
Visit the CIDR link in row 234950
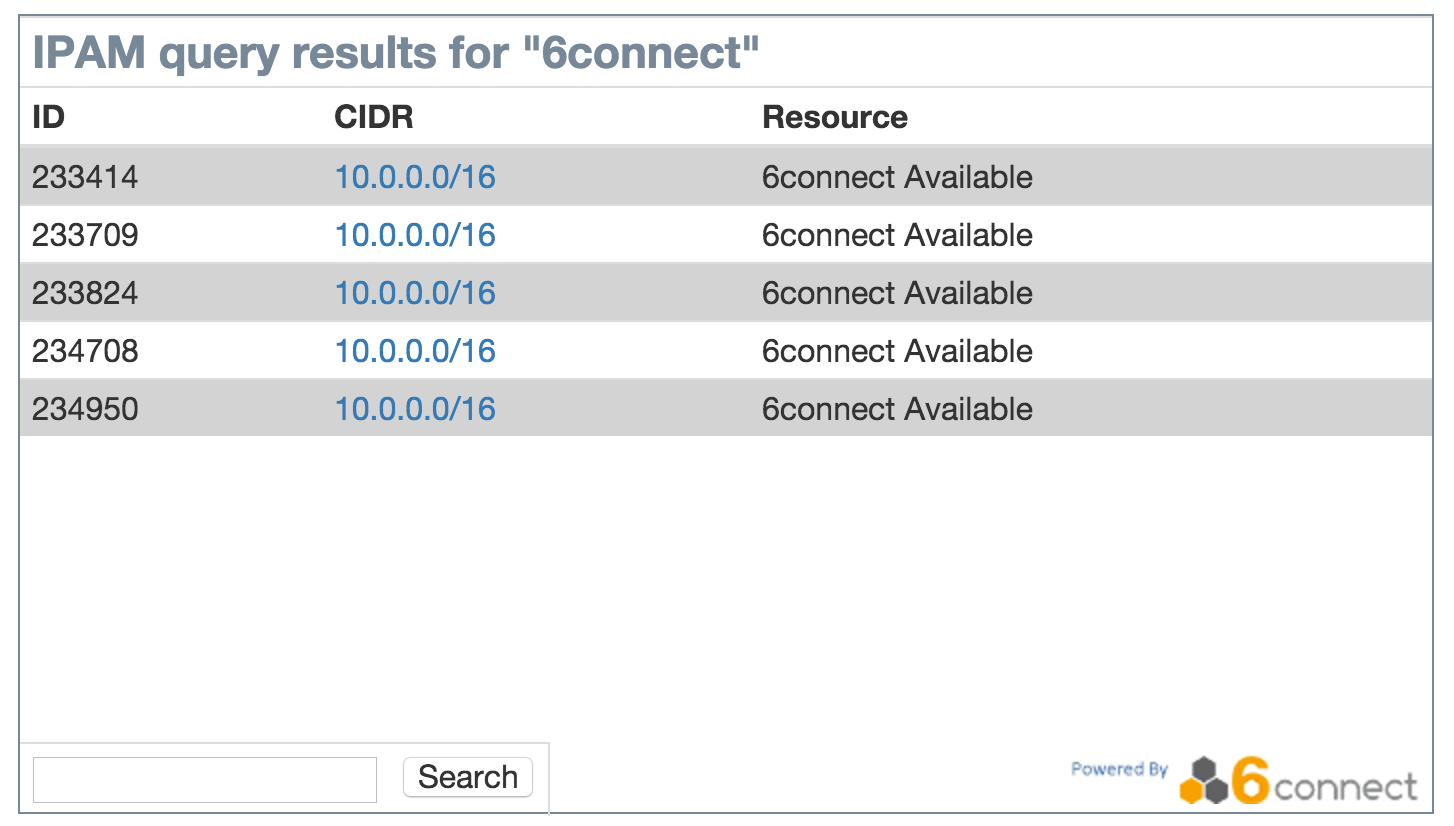(415, 409)
